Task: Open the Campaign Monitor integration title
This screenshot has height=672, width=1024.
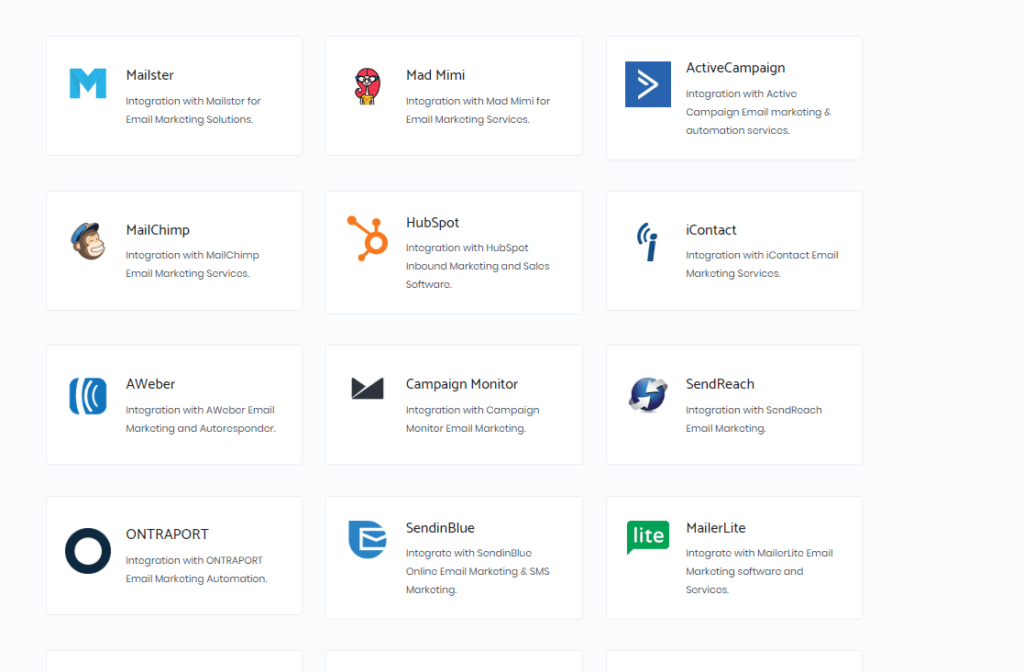Action: [x=462, y=384]
